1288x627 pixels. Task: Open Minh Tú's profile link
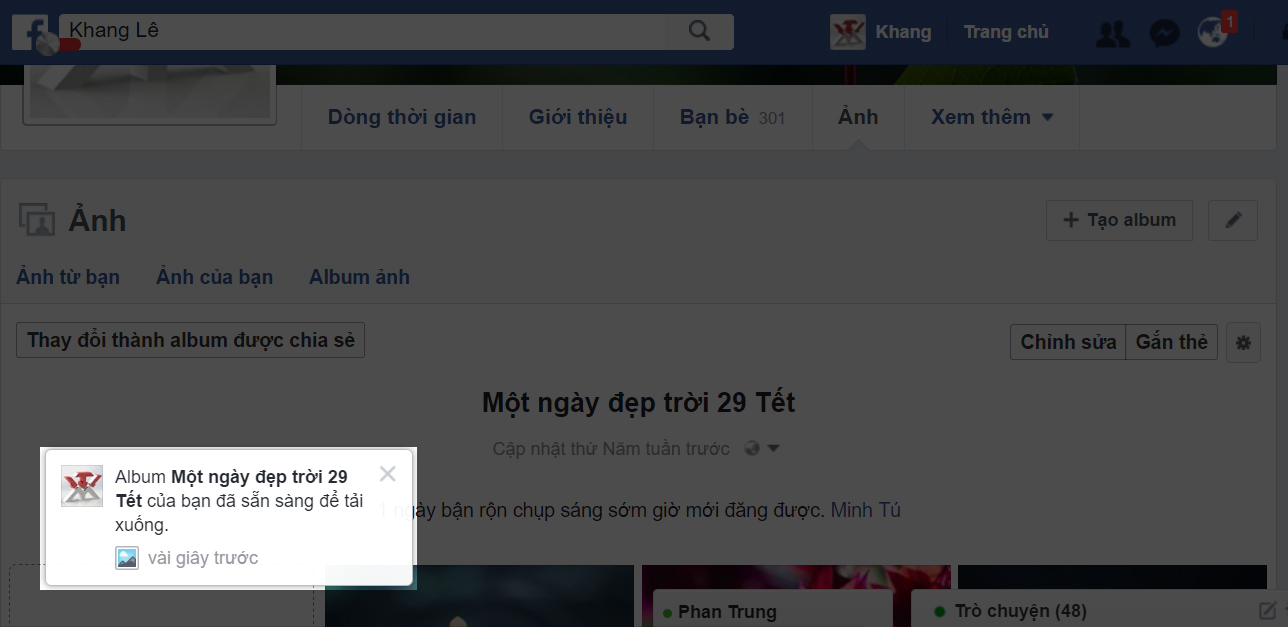866,510
